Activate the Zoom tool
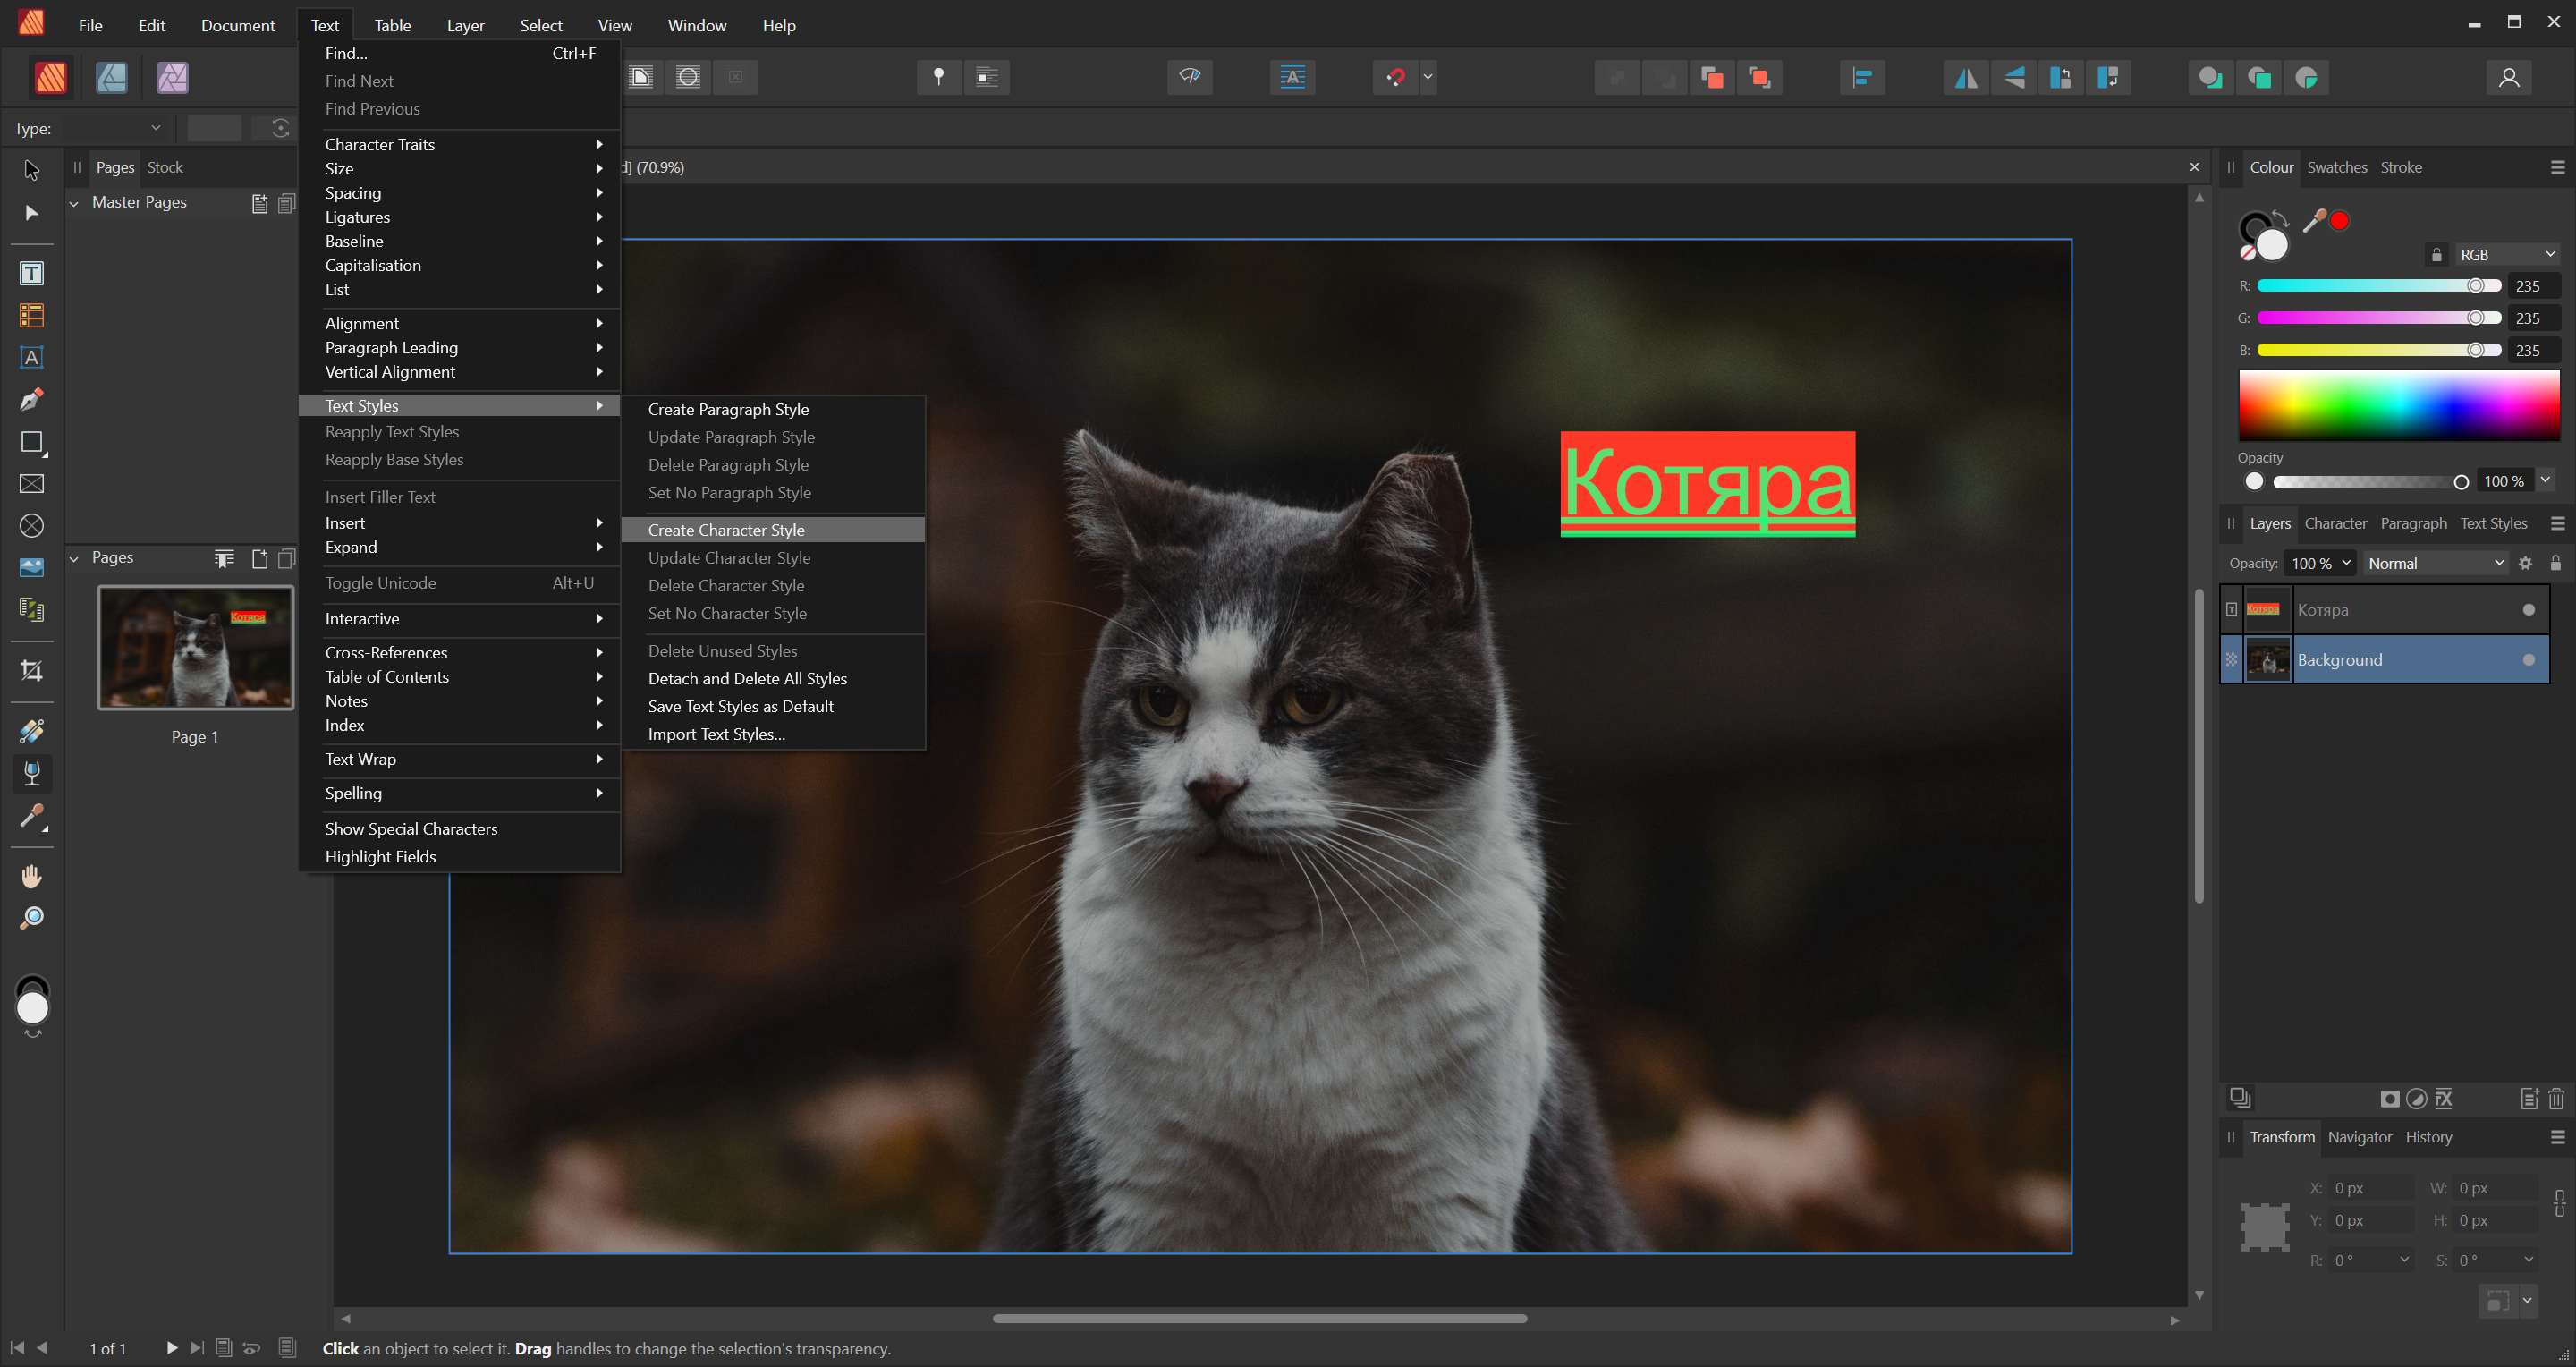 pyautogui.click(x=32, y=918)
